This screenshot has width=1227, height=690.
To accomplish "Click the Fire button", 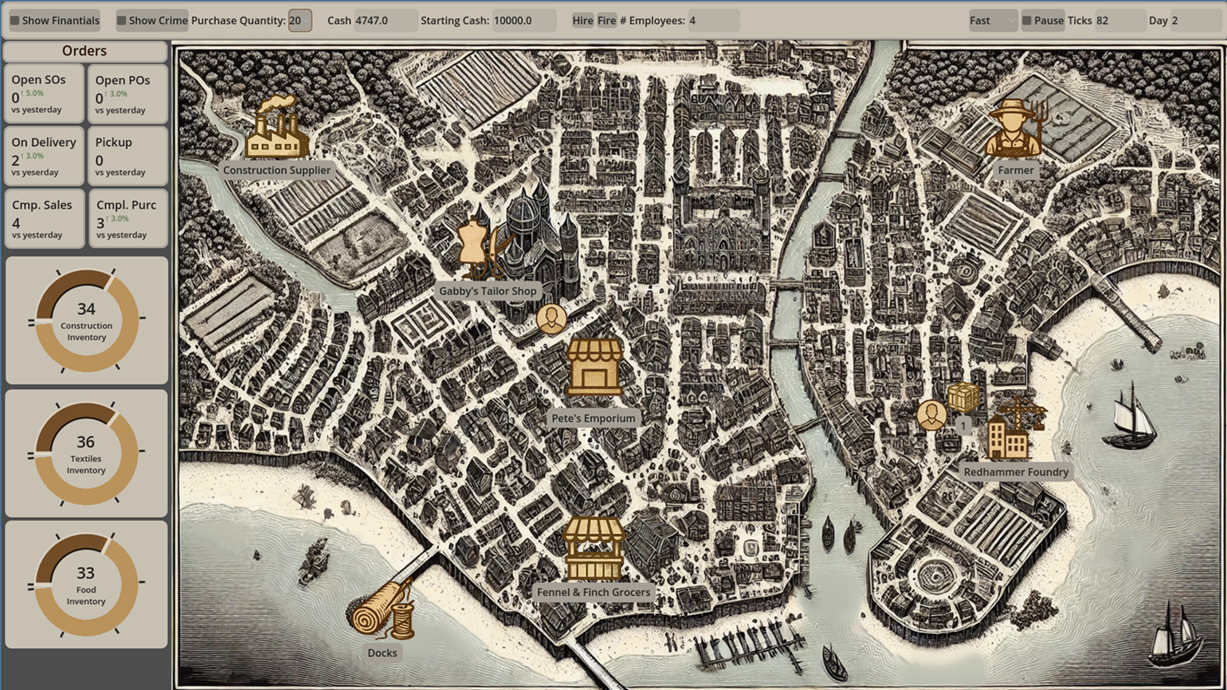I will (x=607, y=20).
